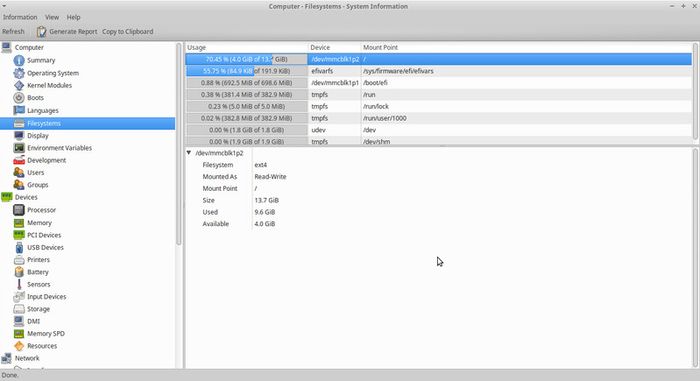Select the /dev/shm mount point row

(x=377, y=142)
